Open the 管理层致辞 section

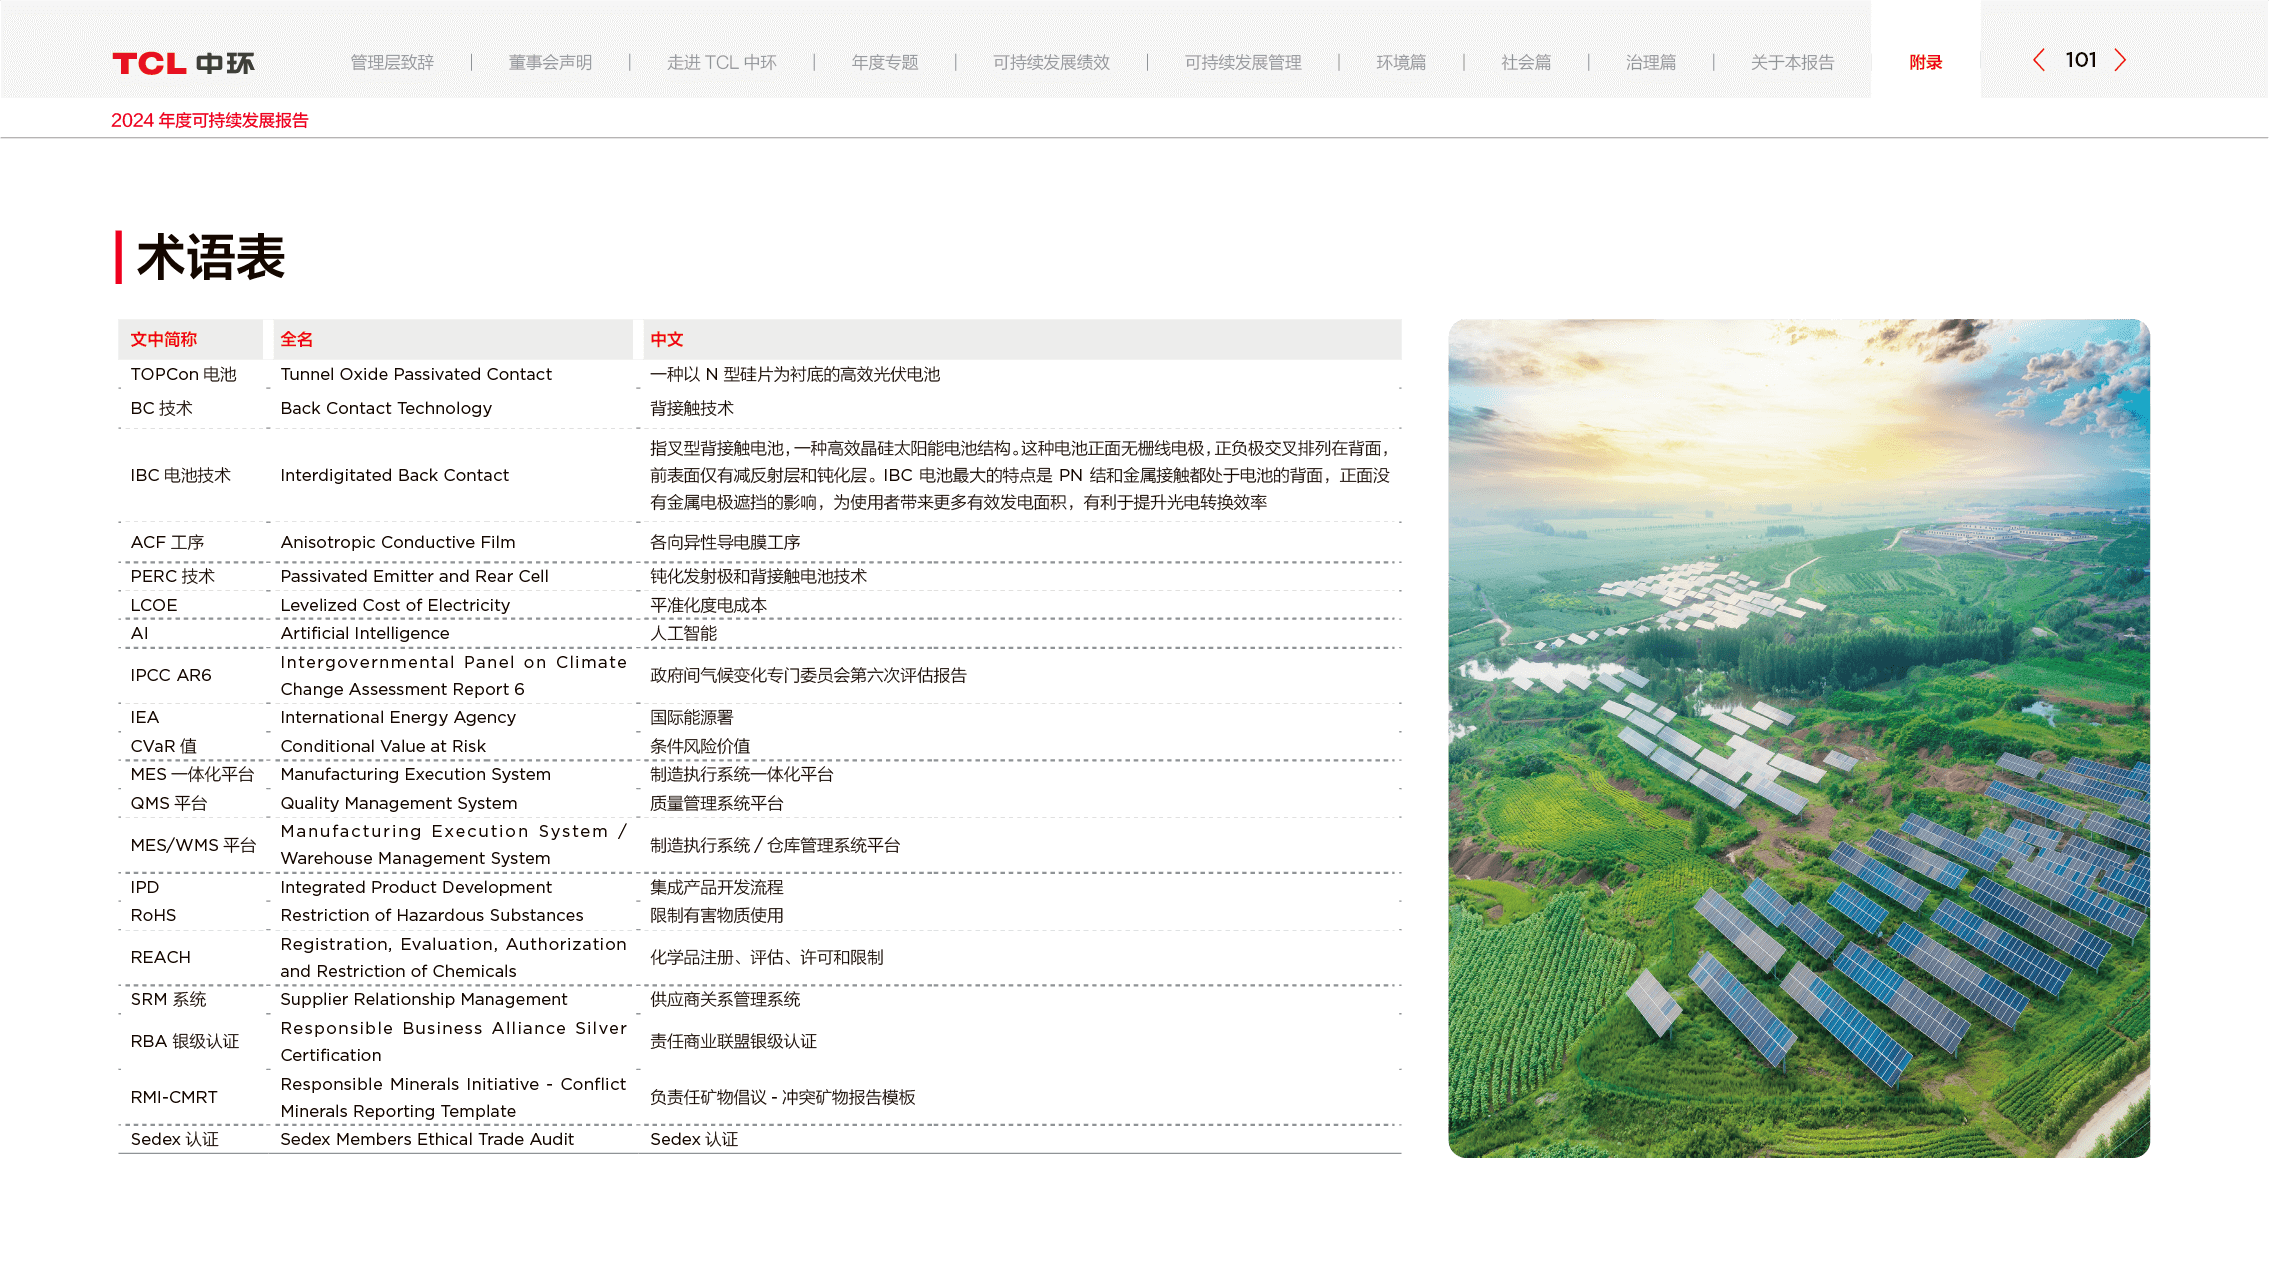point(392,63)
